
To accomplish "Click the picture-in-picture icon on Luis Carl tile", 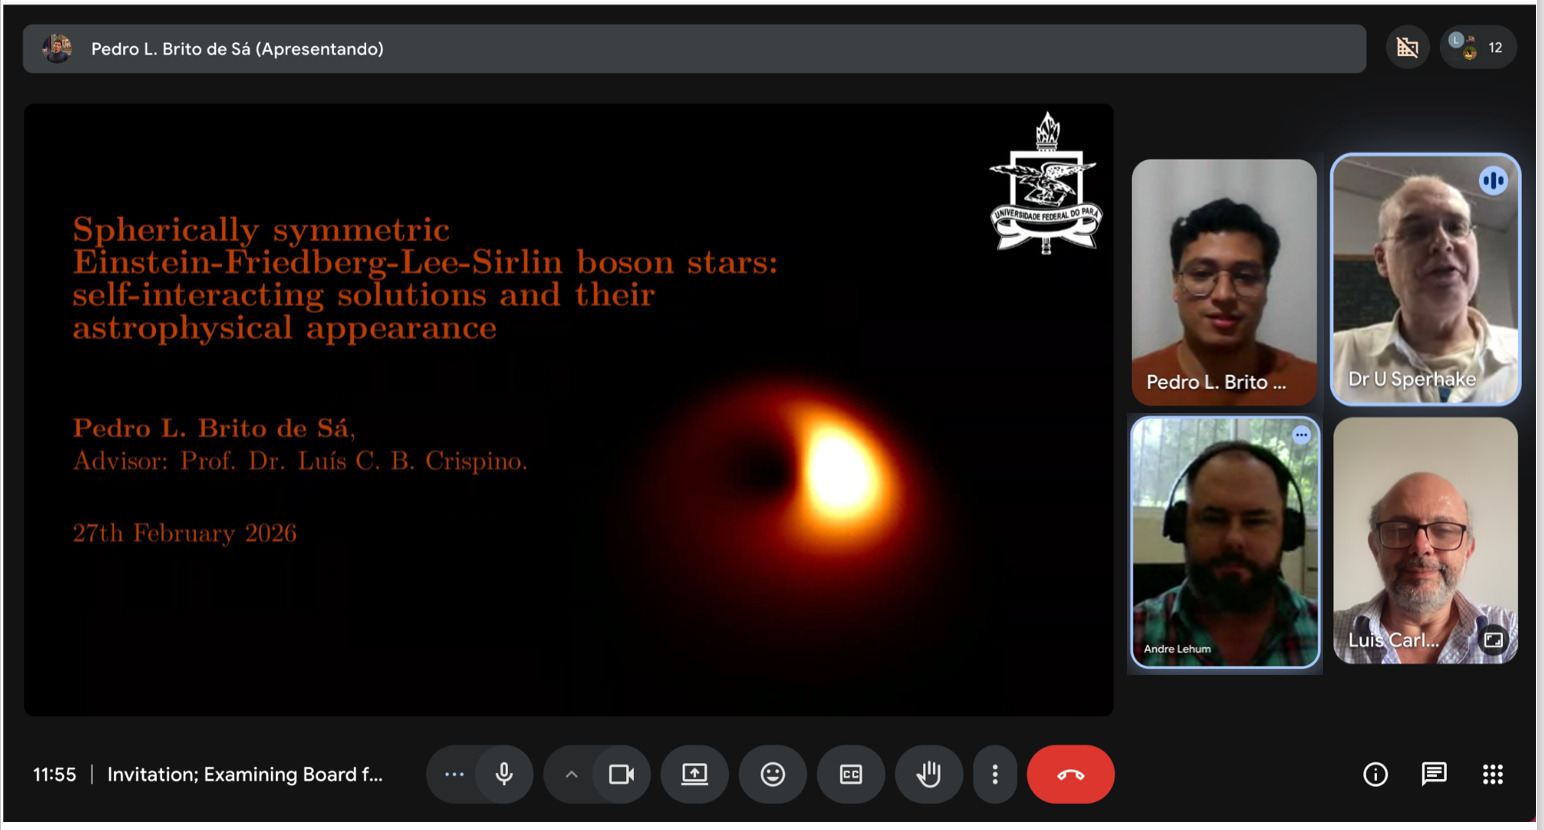I will (x=1493, y=640).
